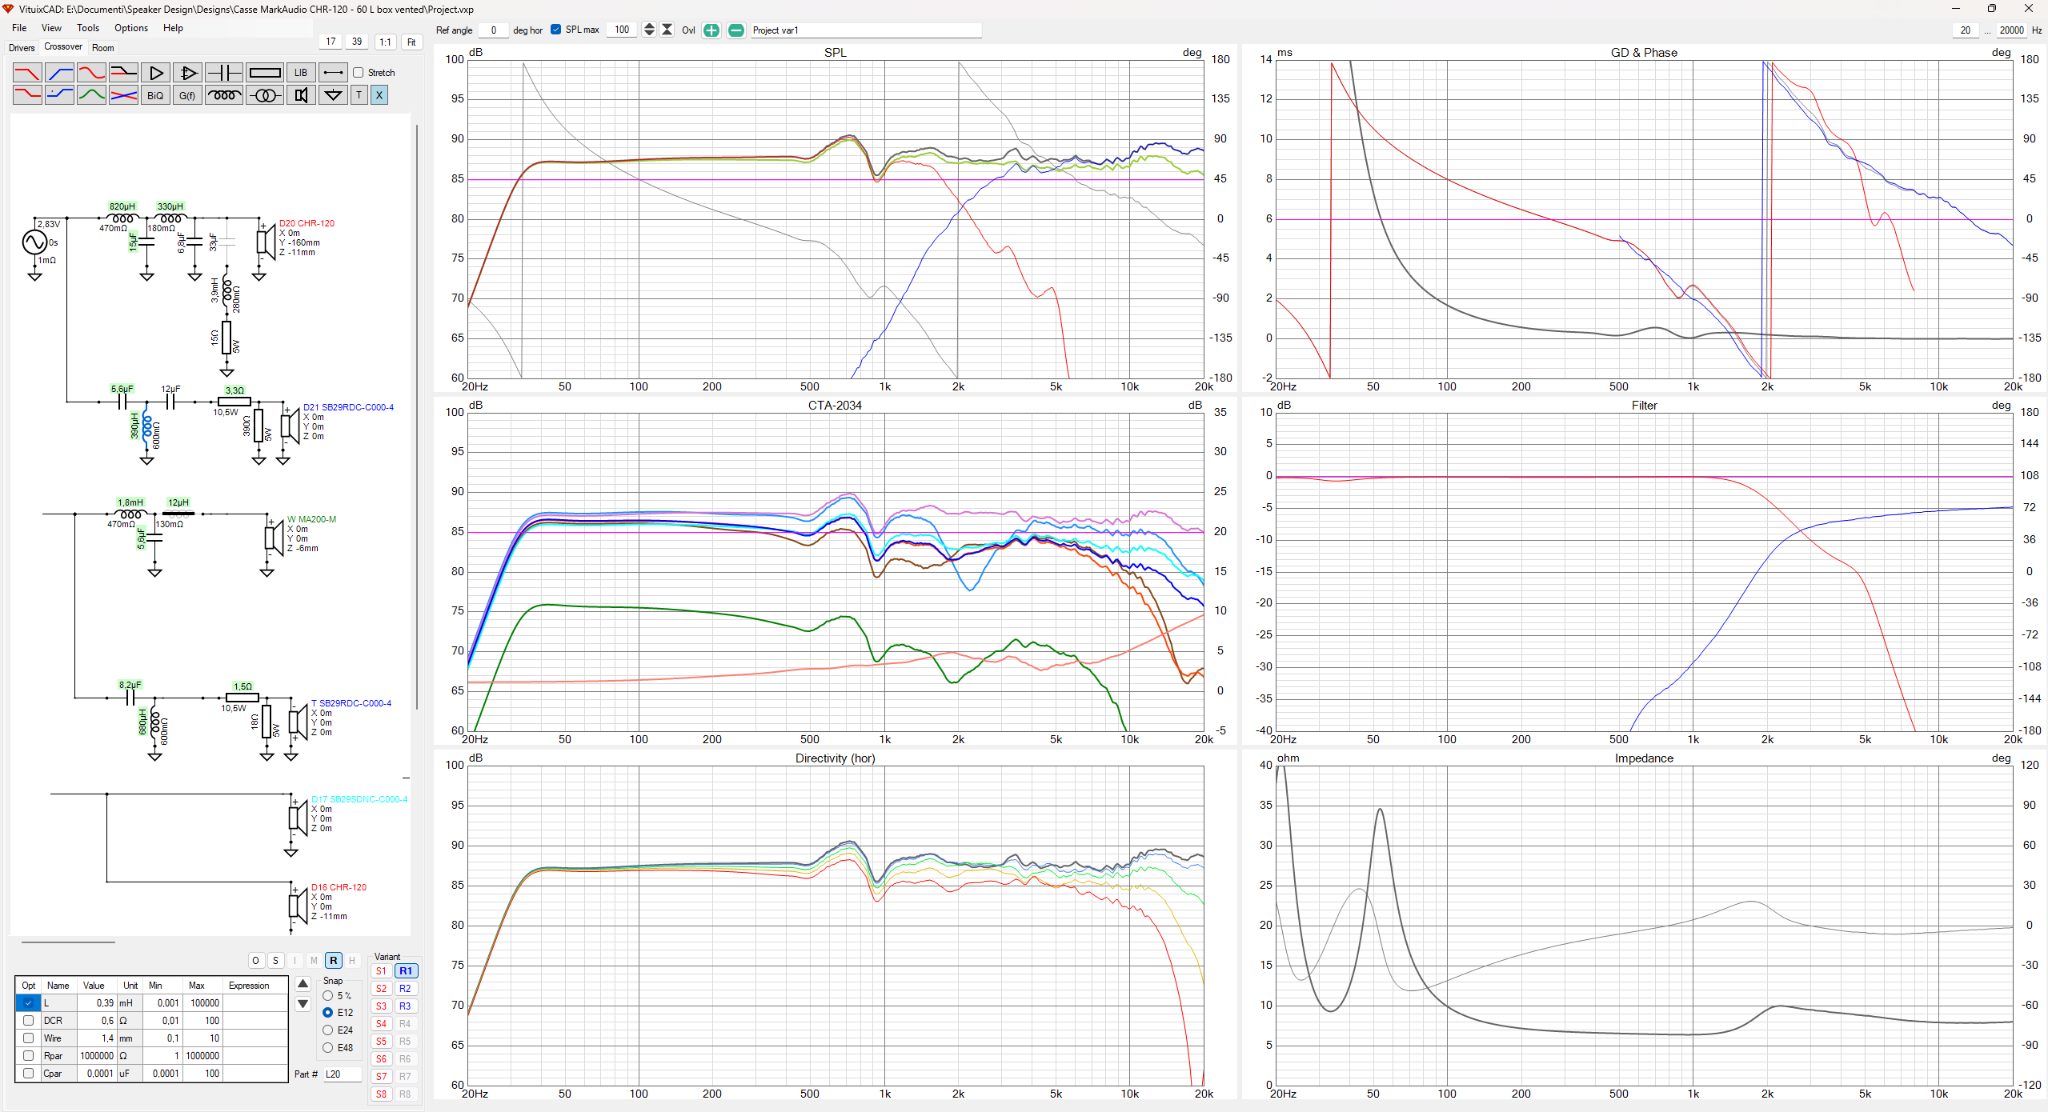This screenshot has height=1112, width=2048.
Task: Select the E48 snap option
Action: click(x=328, y=1048)
